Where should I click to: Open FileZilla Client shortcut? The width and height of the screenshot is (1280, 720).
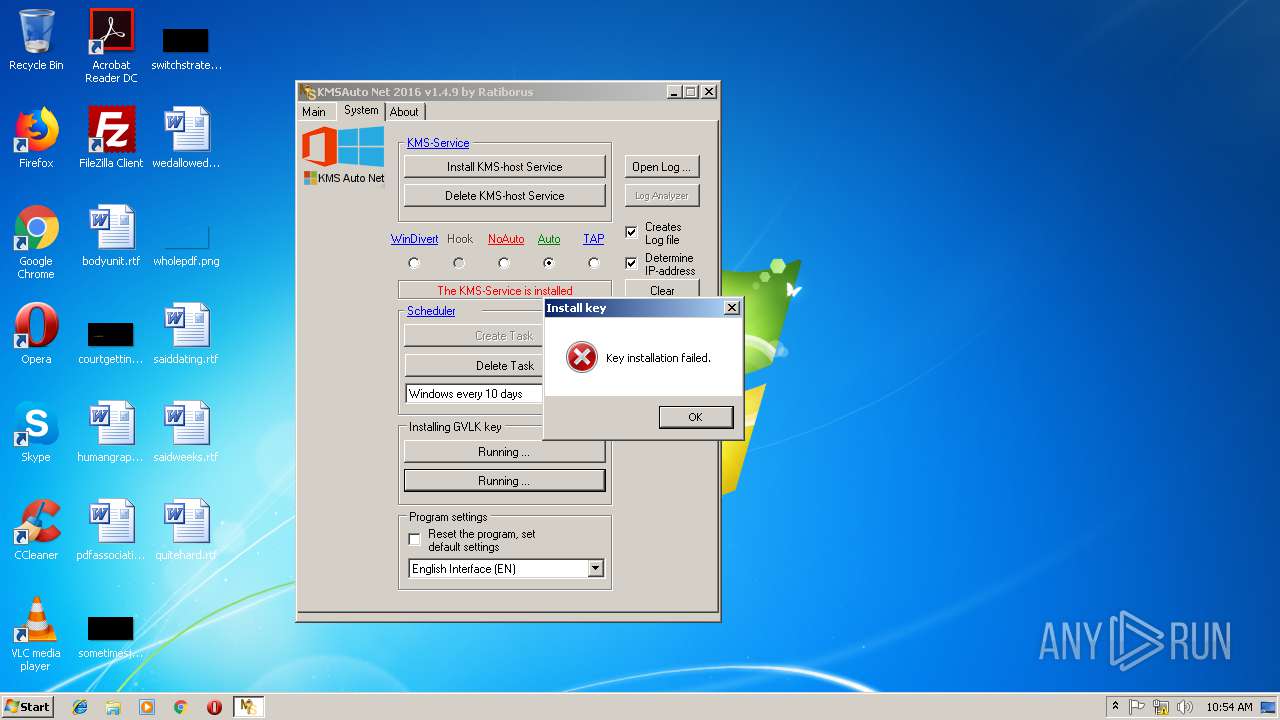[x=111, y=138]
